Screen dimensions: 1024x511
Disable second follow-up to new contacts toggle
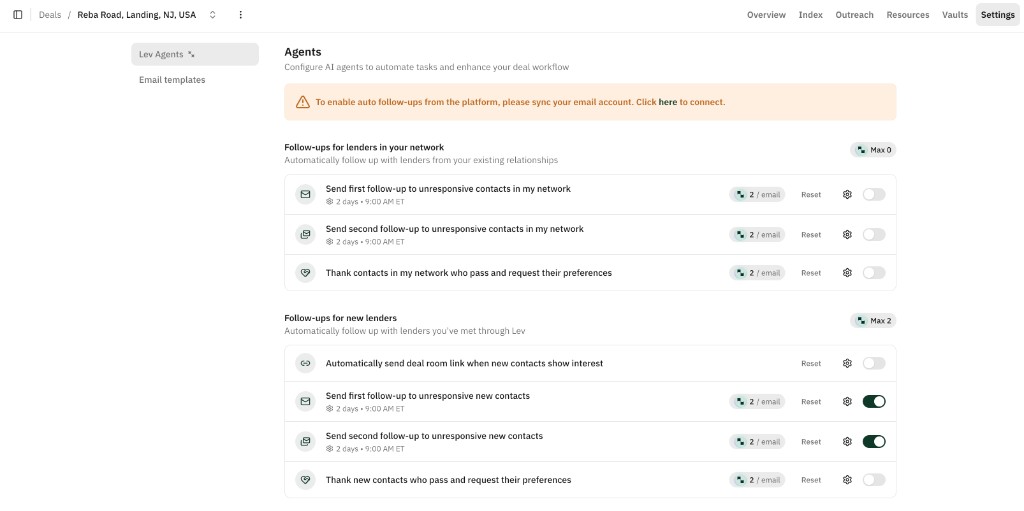[874, 441]
